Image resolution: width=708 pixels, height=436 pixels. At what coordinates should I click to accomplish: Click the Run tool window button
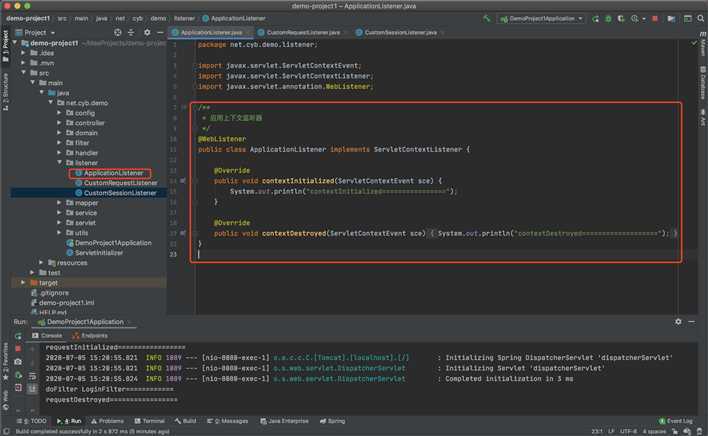coord(69,421)
